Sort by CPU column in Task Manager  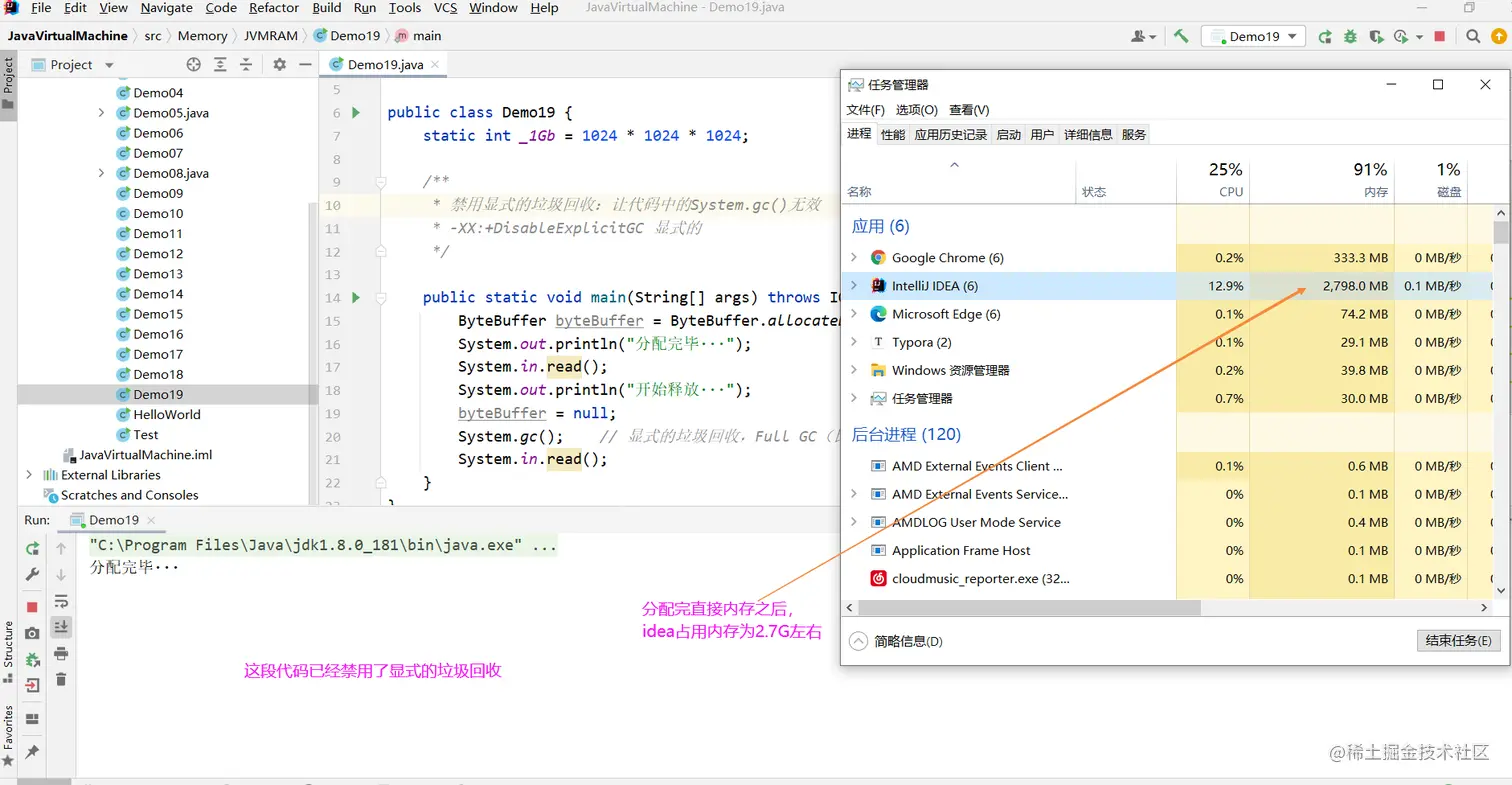[1213, 179]
